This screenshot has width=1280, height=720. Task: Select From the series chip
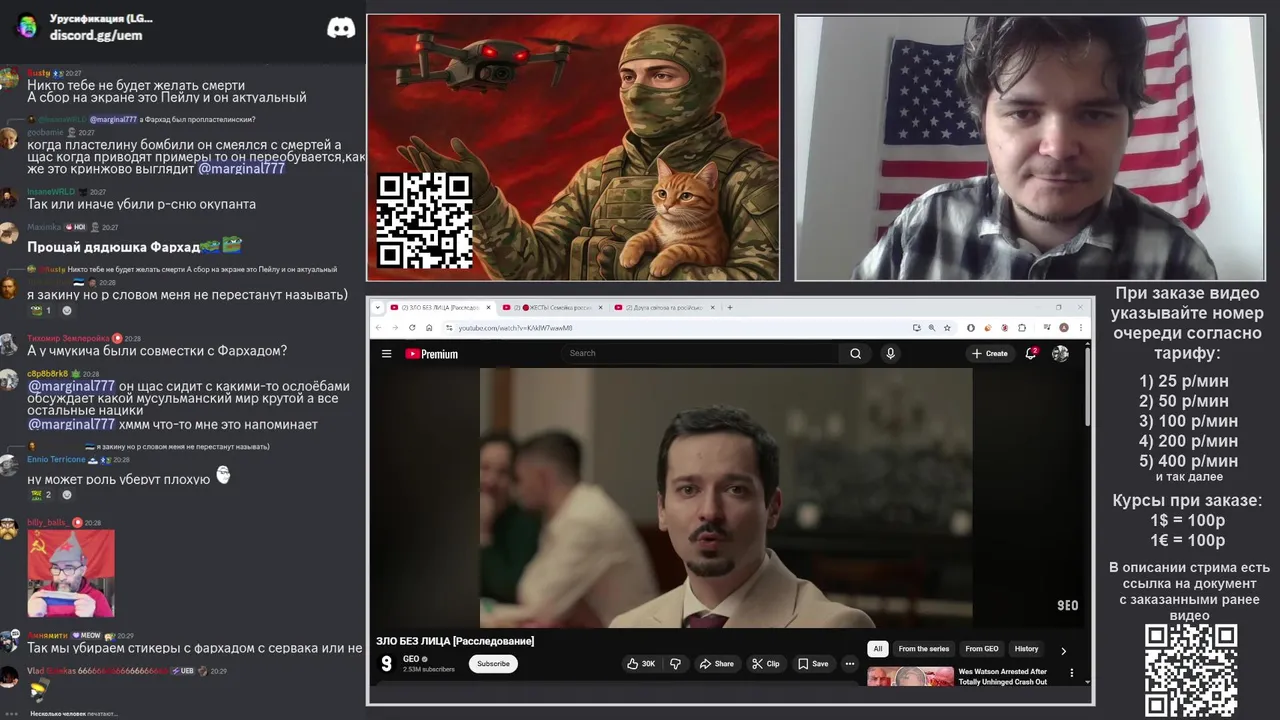click(924, 649)
